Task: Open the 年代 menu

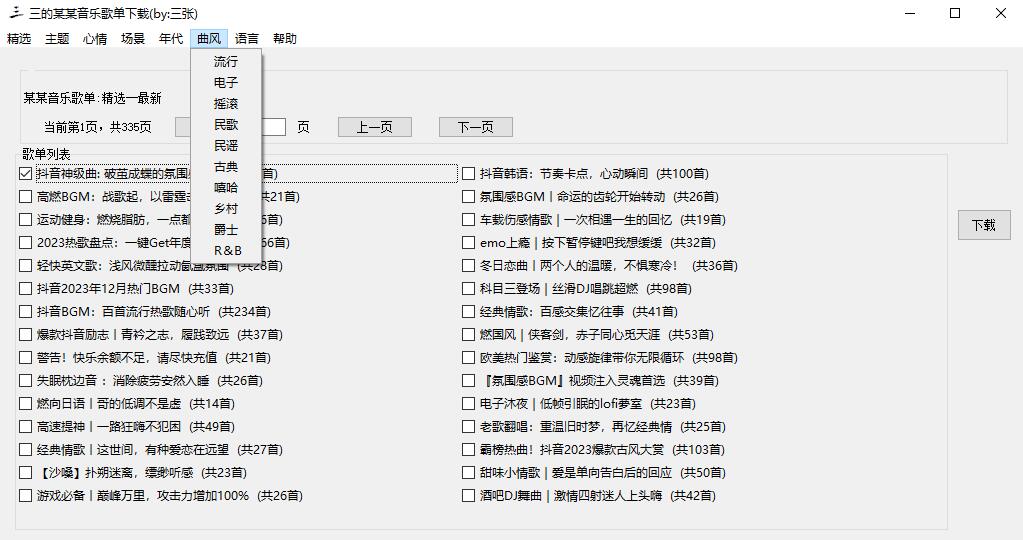Action: point(171,38)
